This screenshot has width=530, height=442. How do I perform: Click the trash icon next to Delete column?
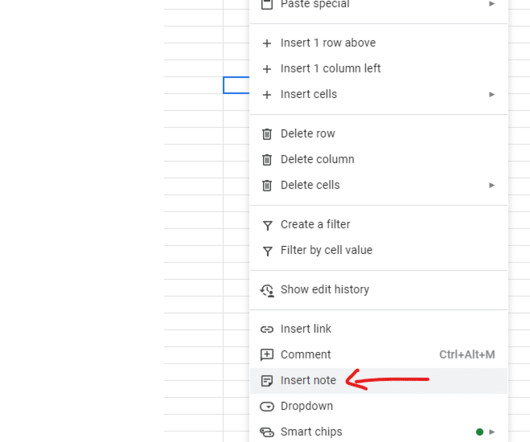[x=267, y=159]
